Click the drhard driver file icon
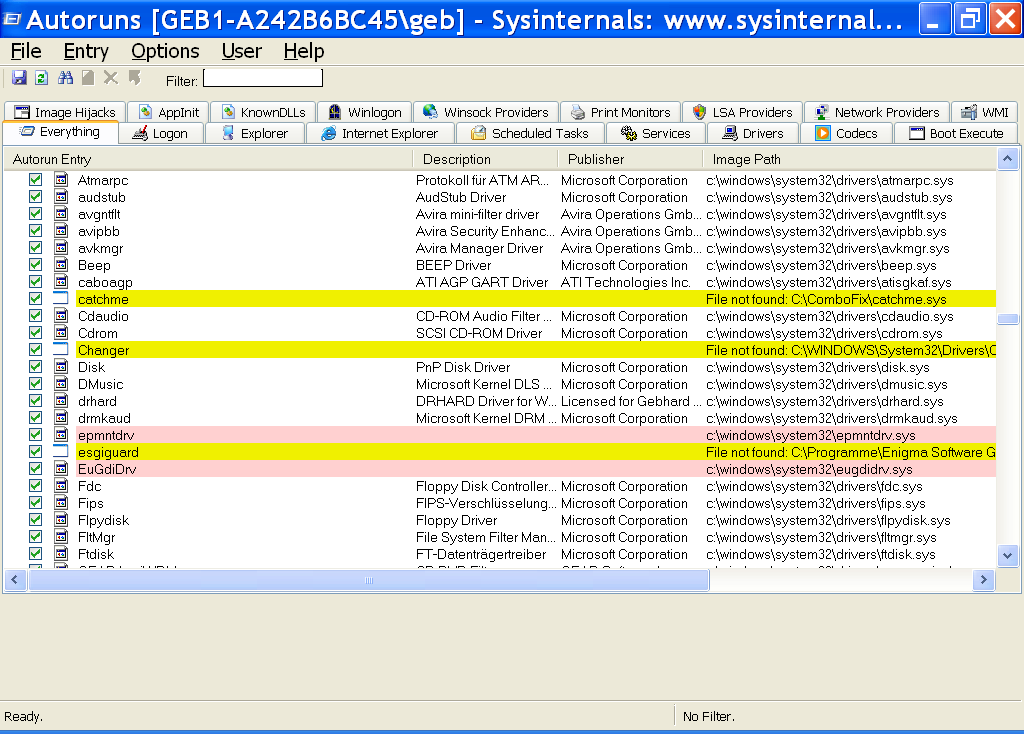Image resolution: width=1024 pixels, height=734 pixels. tap(61, 400)
